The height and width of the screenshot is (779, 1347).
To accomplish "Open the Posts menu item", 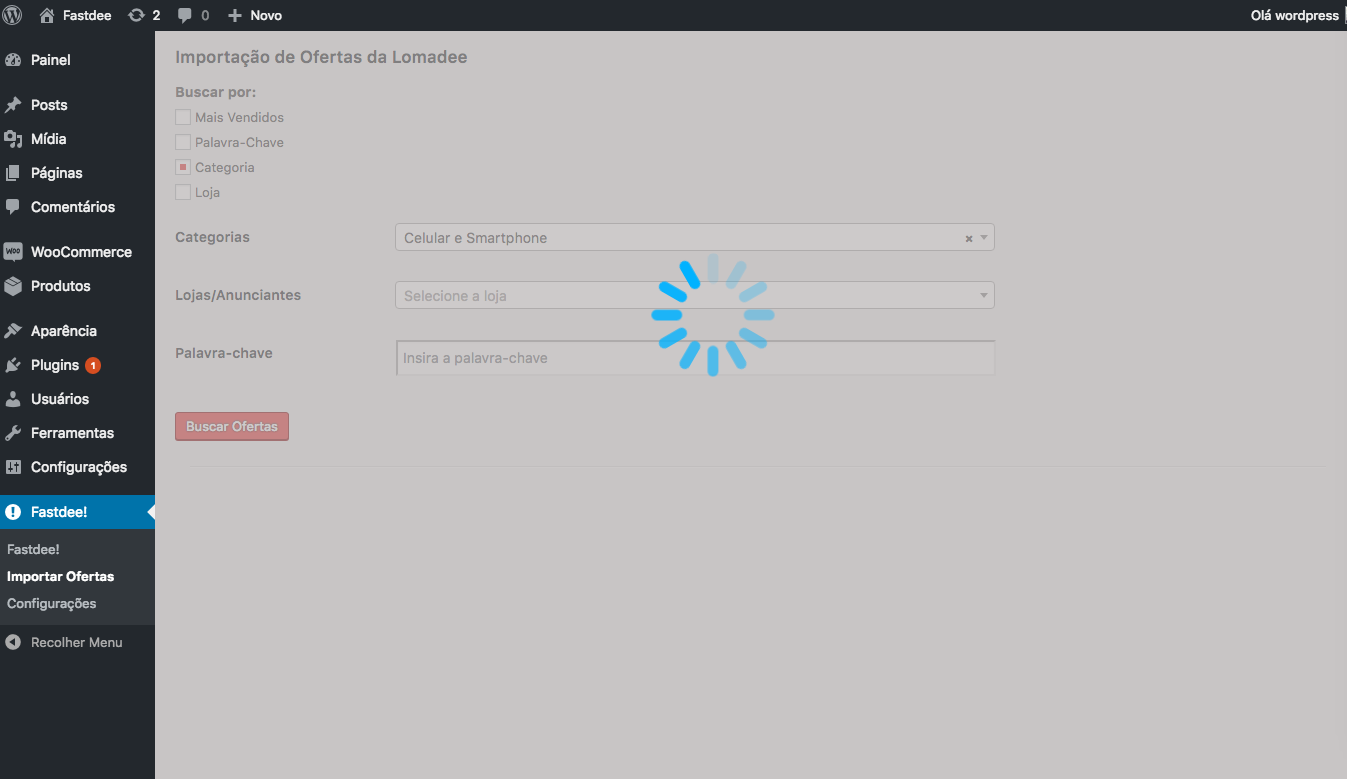I will tap(77, 105).
